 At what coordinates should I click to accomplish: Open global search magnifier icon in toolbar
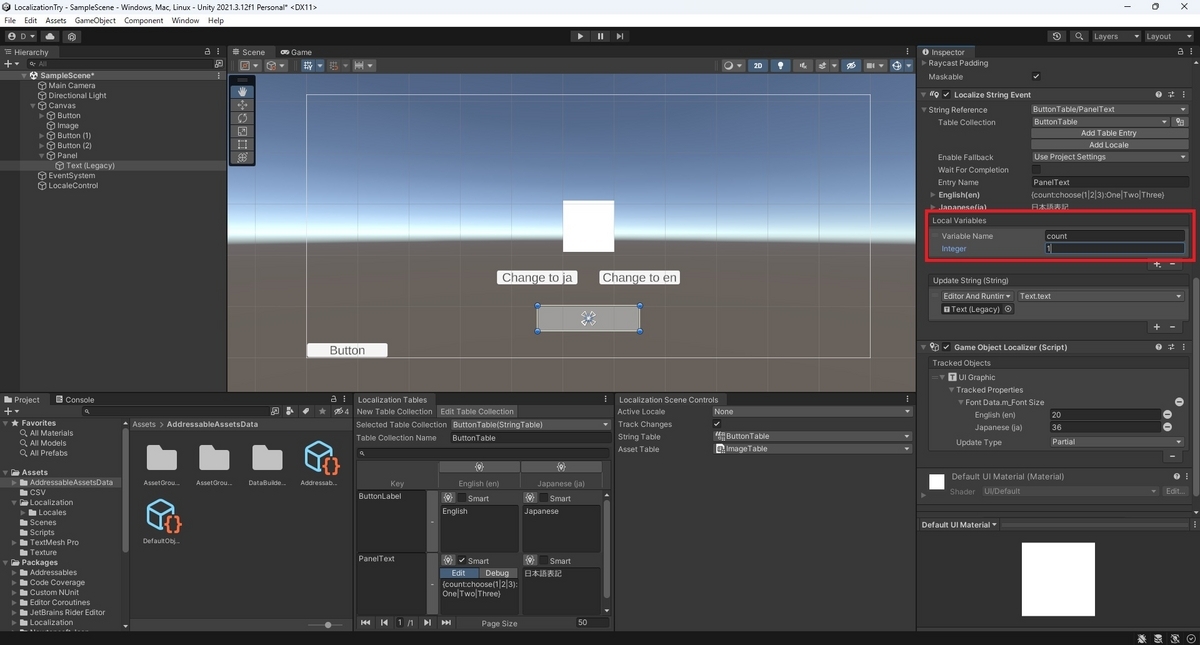tap(1079, 36)
